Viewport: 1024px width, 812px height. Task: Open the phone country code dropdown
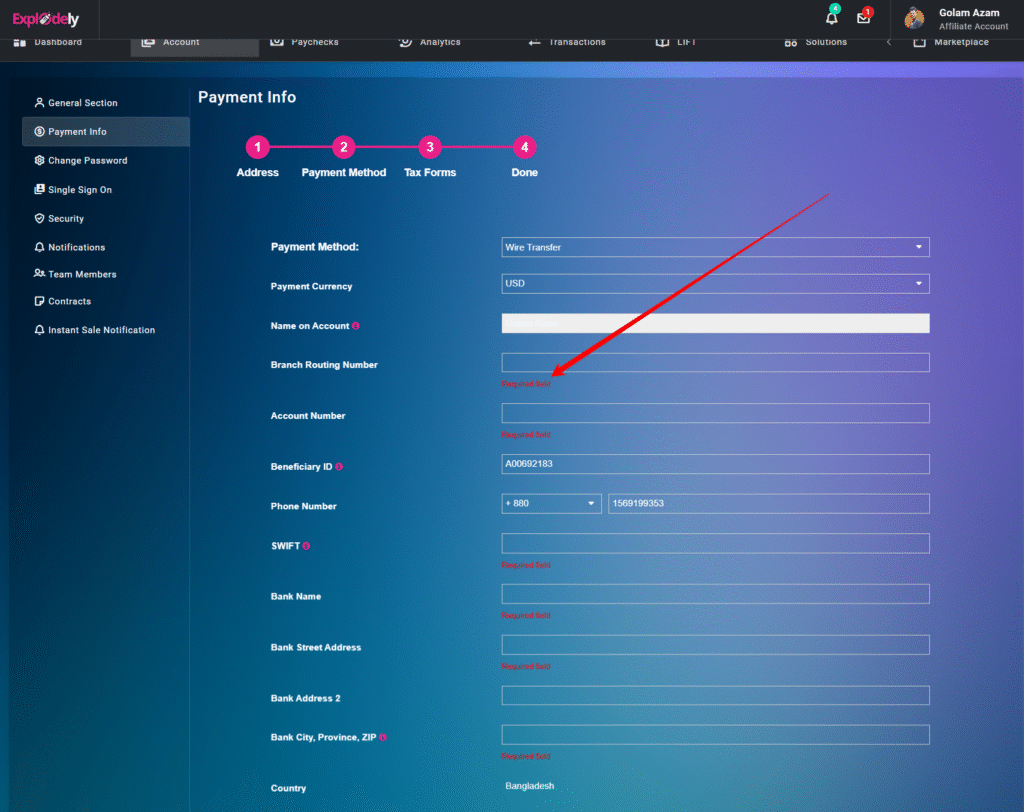click(x=551, y=504)
